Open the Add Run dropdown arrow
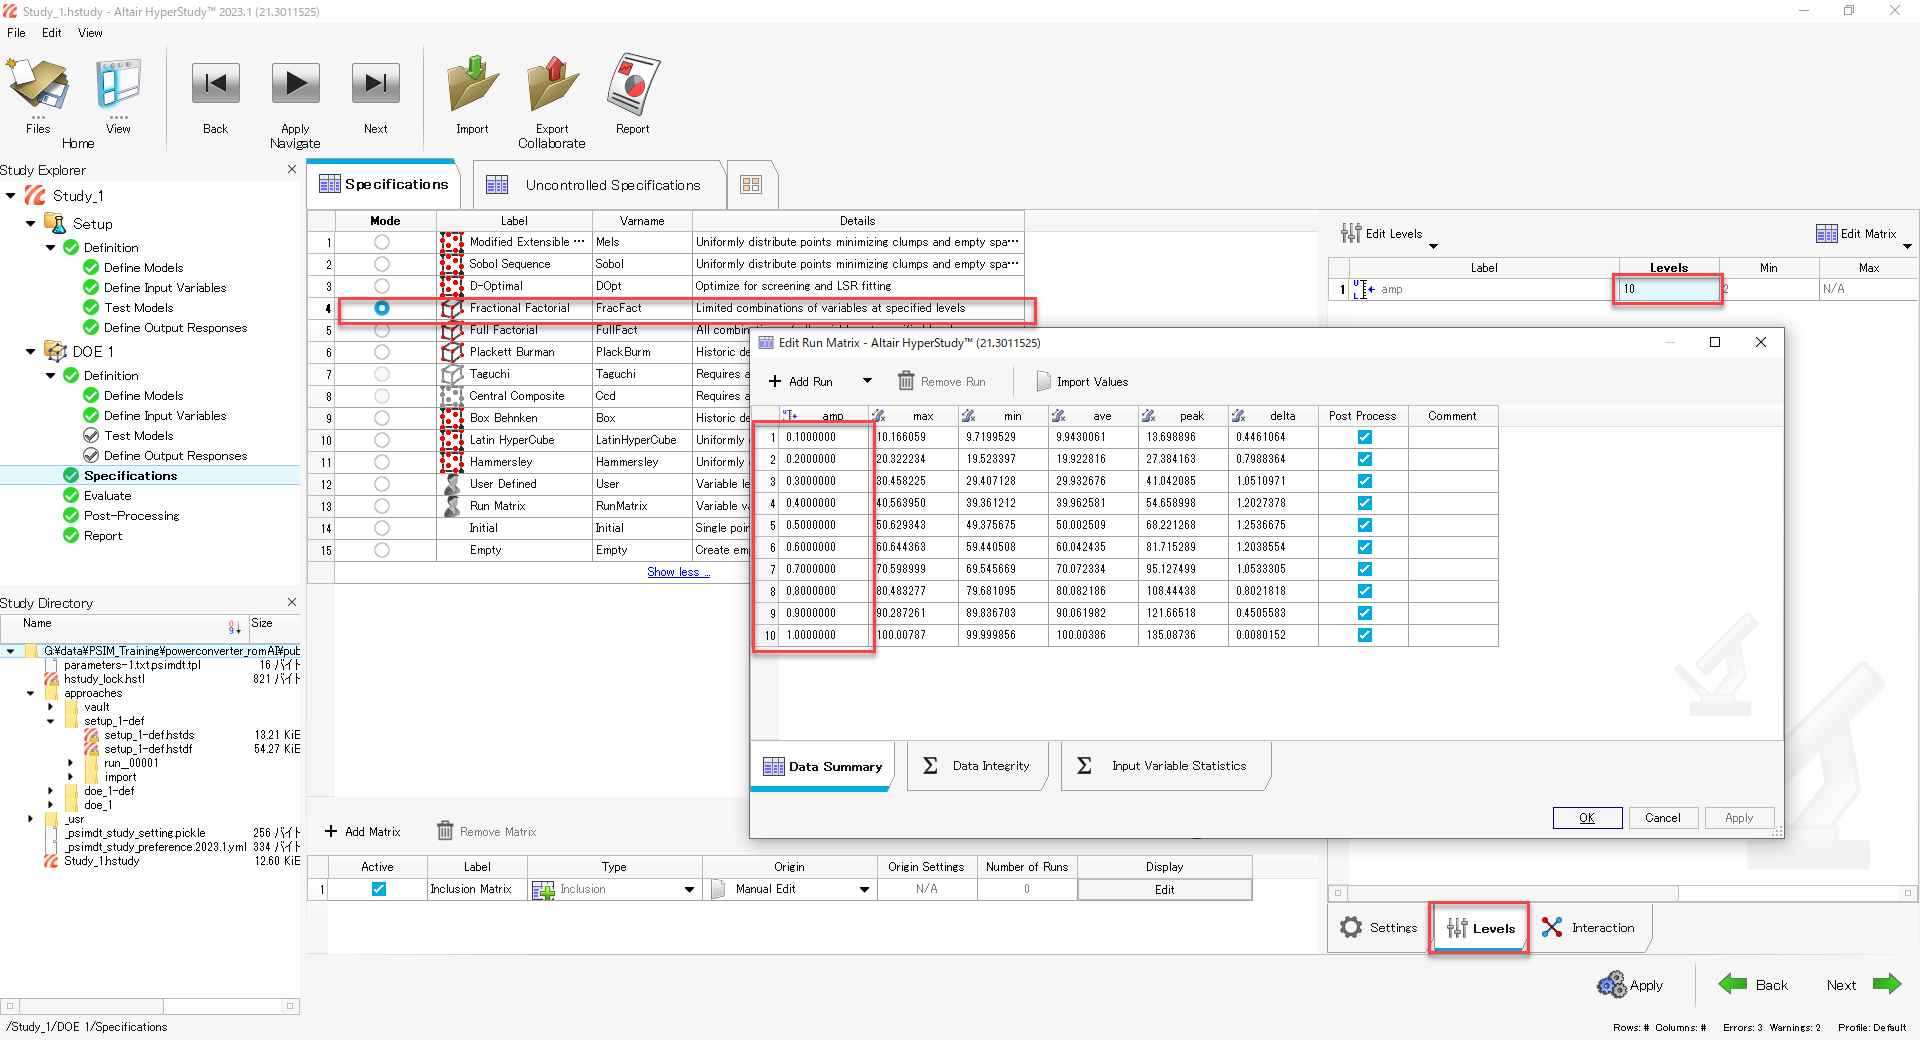This screenshot has height=1040, width=1920. (867, 381)
